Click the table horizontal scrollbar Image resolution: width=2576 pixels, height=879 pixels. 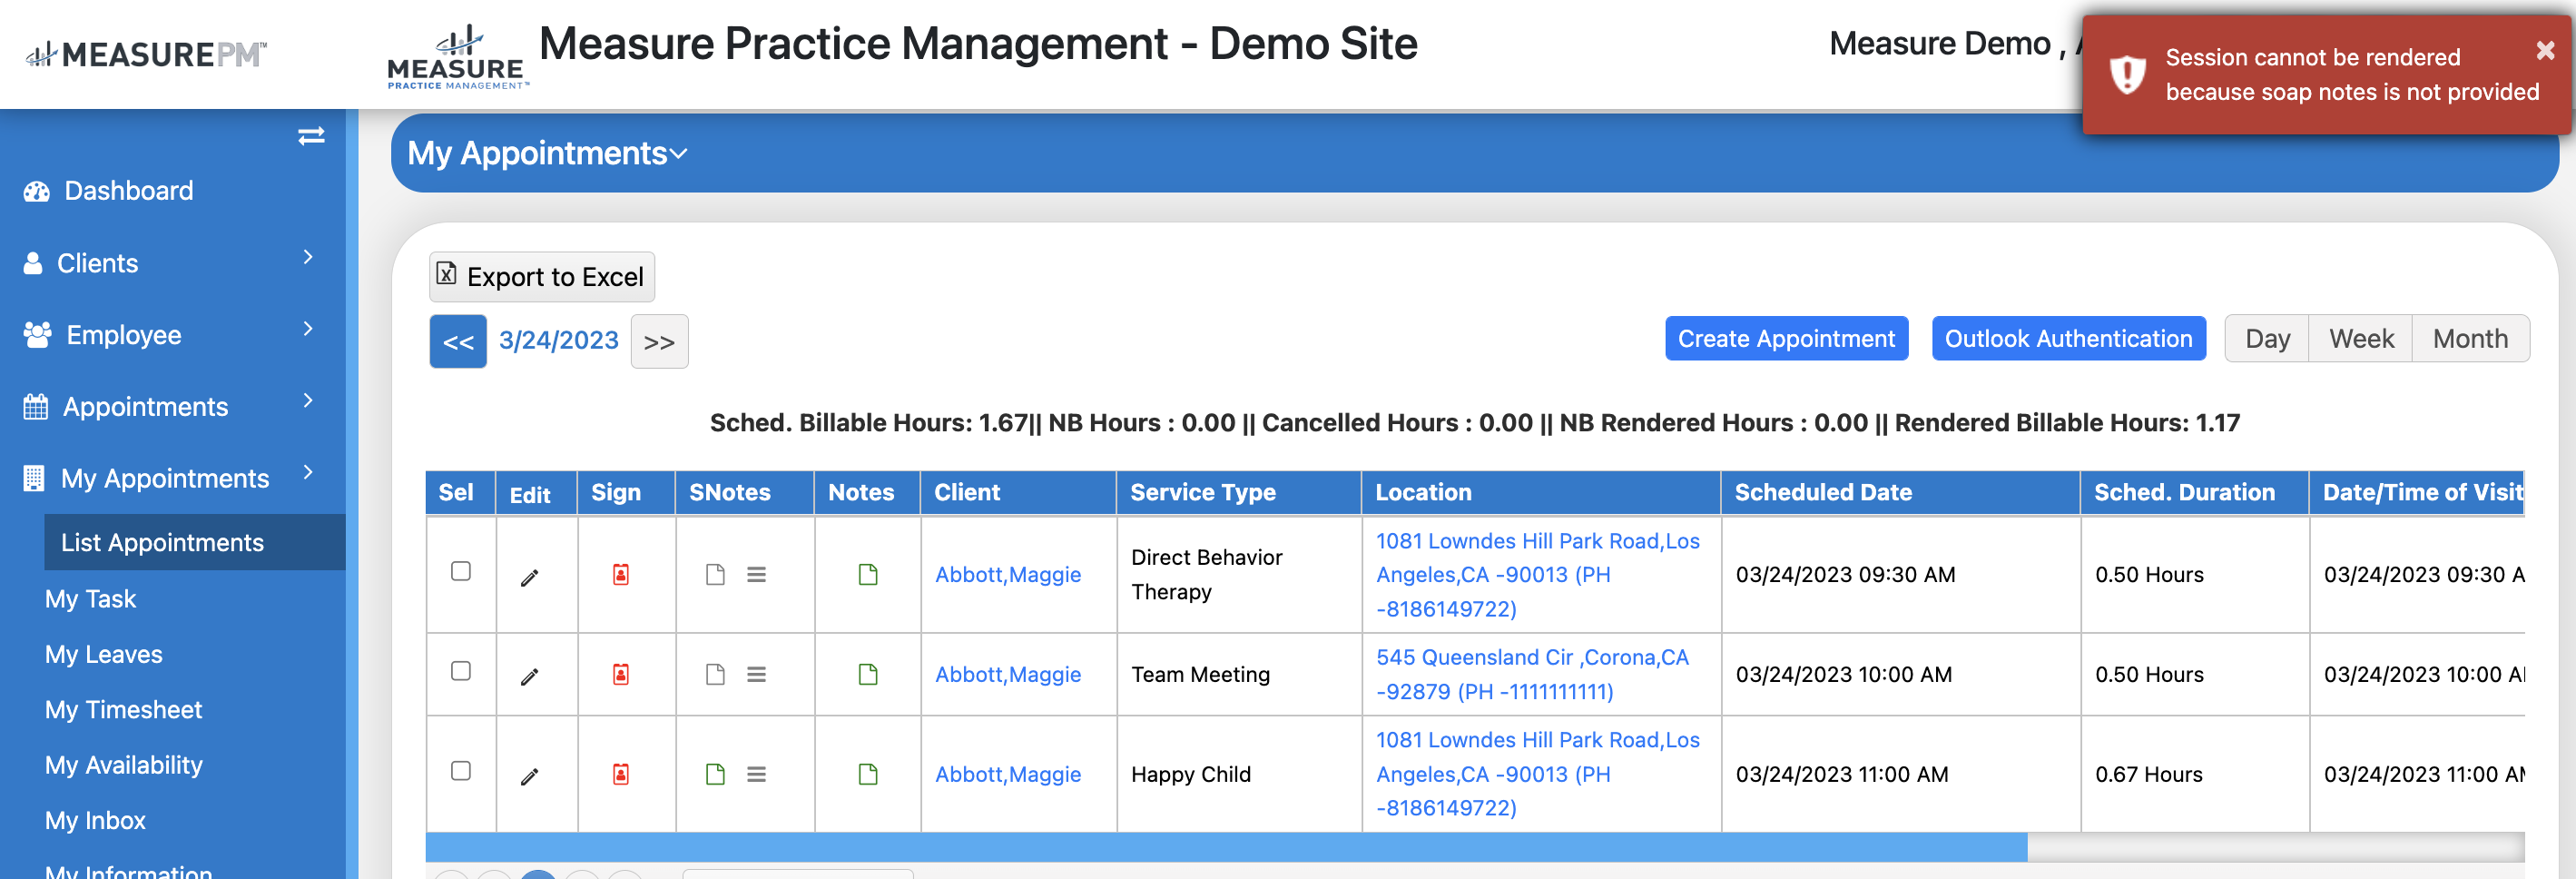tap(1226, 848)
